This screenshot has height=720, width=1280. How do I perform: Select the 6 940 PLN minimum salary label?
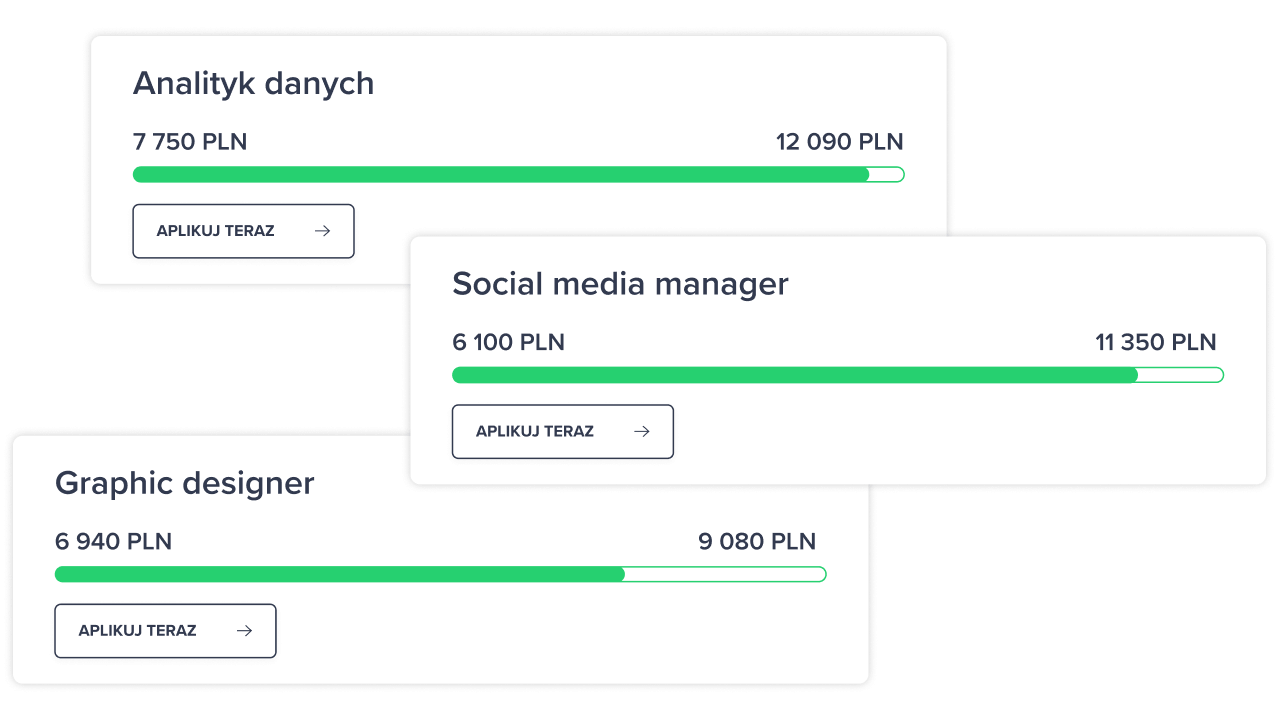coord(113,542)
